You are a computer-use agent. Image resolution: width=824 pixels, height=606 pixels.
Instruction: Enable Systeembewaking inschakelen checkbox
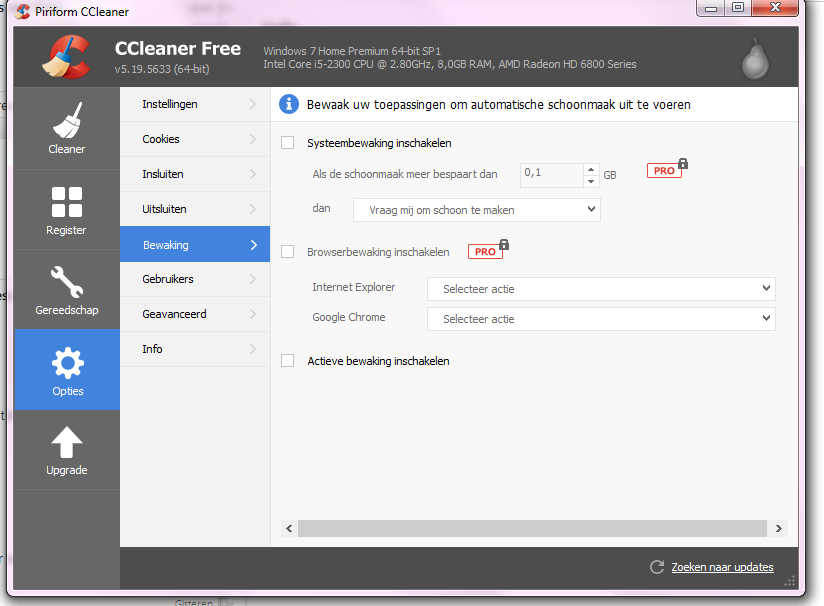(x=288, y=143)
